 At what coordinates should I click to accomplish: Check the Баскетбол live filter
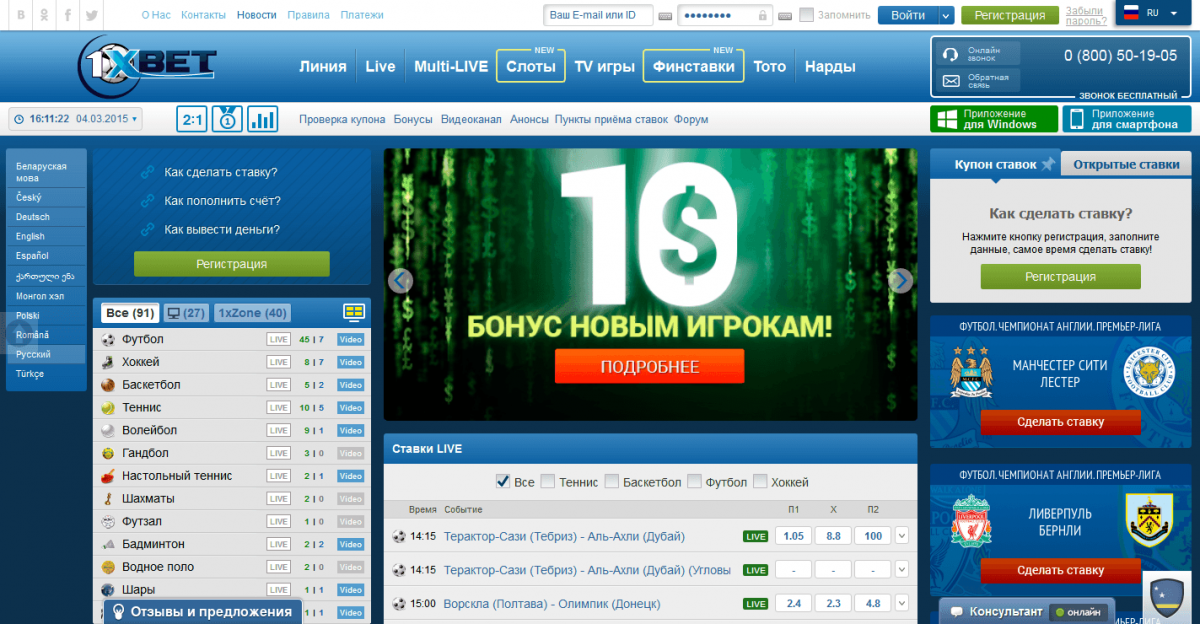[x=611, y=481]
